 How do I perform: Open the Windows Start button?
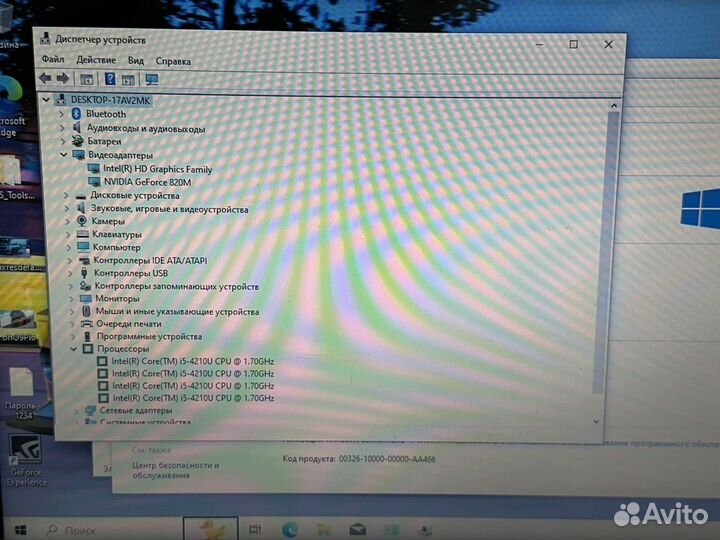point(20,528)
